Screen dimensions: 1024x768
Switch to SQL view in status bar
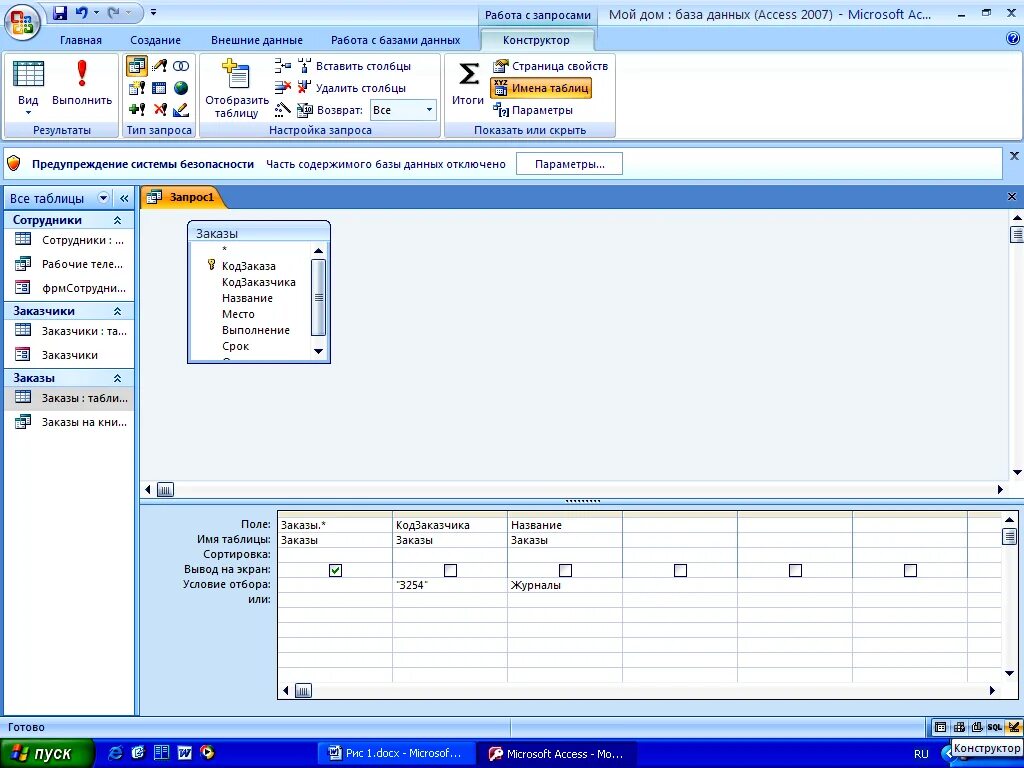(995, 727)
